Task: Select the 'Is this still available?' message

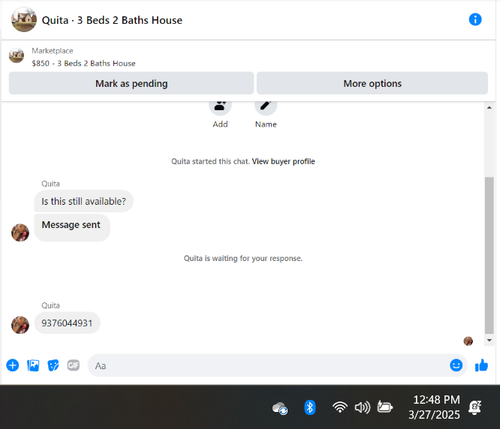Action: tap(84, 201)
